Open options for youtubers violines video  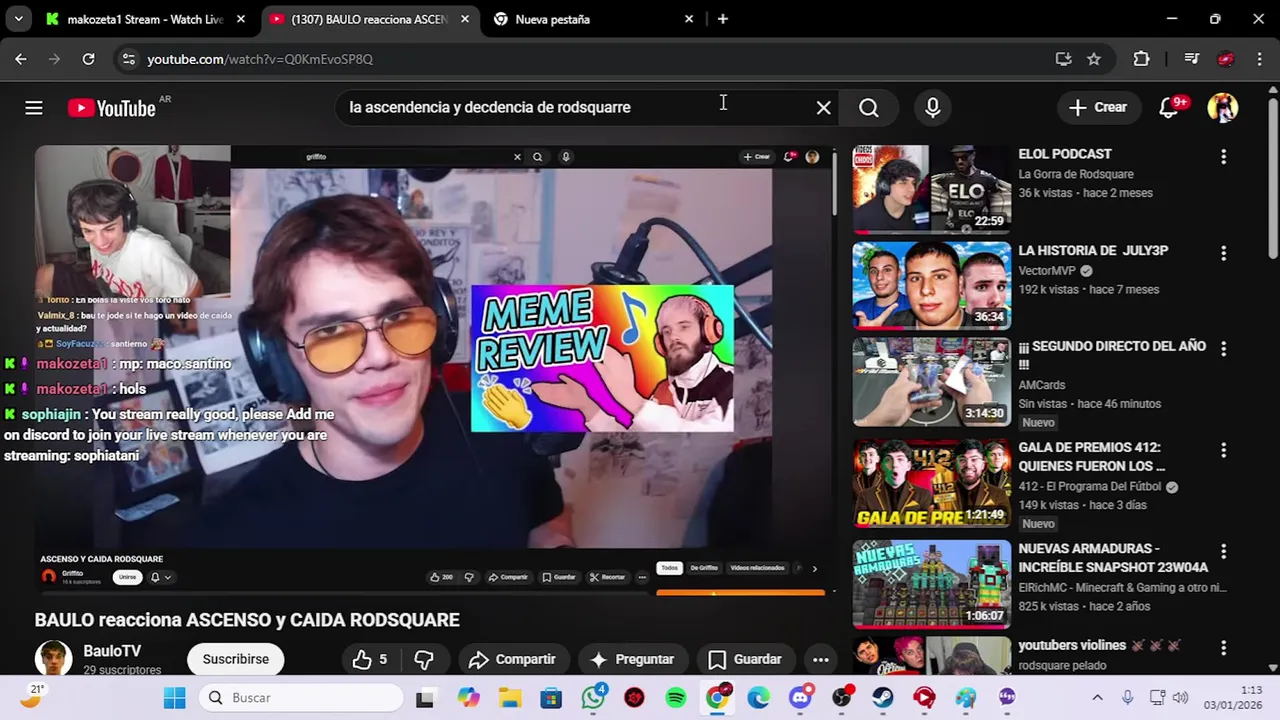click(1223, 648)
